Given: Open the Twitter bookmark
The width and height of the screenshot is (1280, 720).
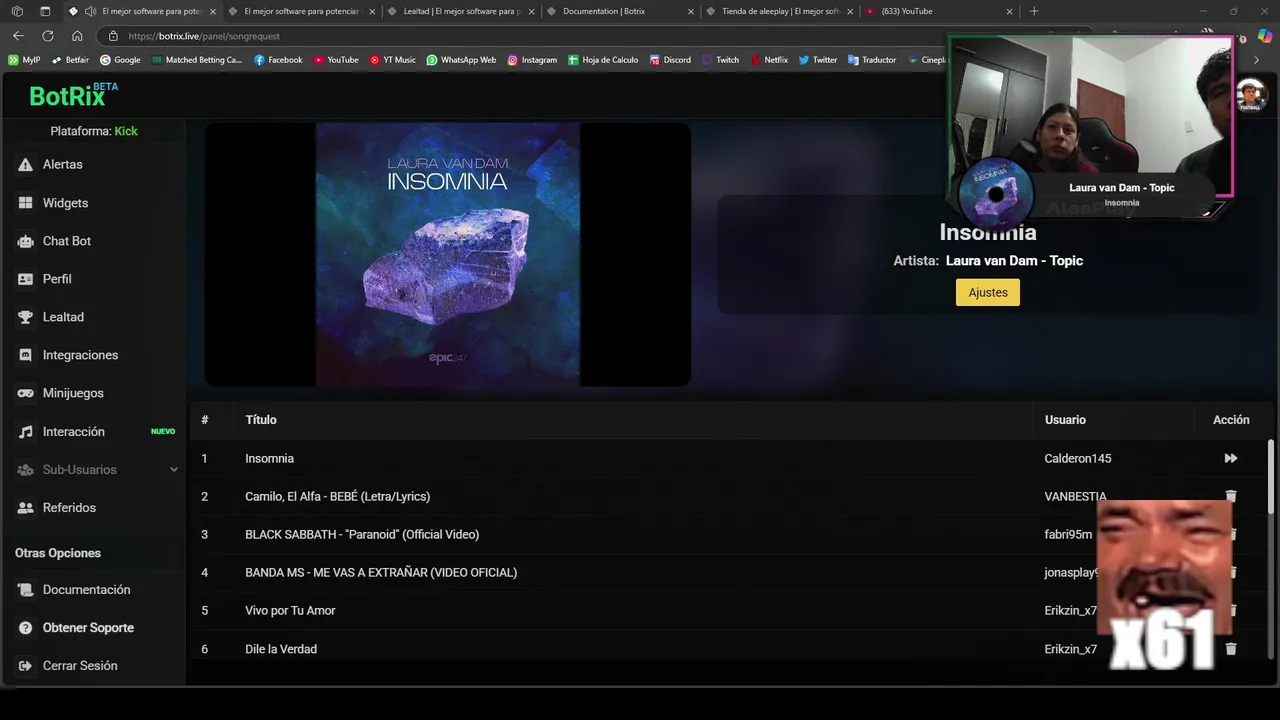Looking at the screenshot, I should 818,60.
